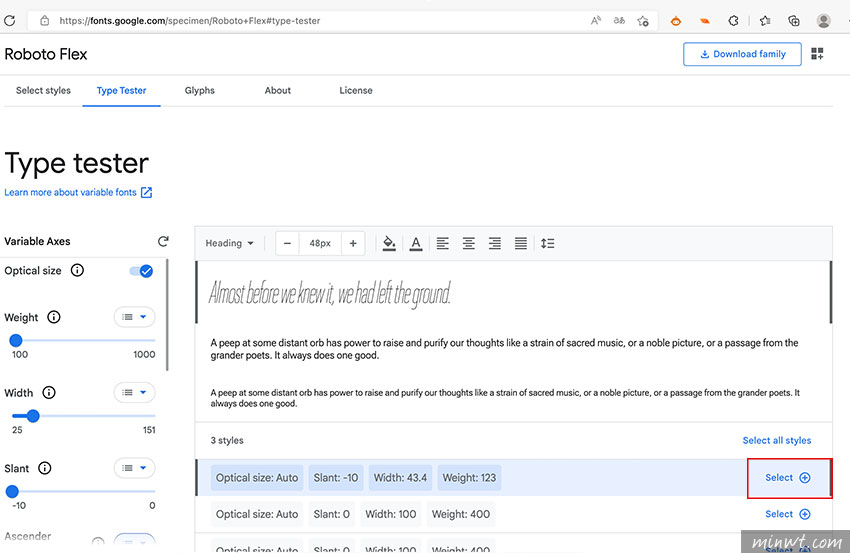Show Weight axis info icon
850x553 pixels.
[54, 317]
